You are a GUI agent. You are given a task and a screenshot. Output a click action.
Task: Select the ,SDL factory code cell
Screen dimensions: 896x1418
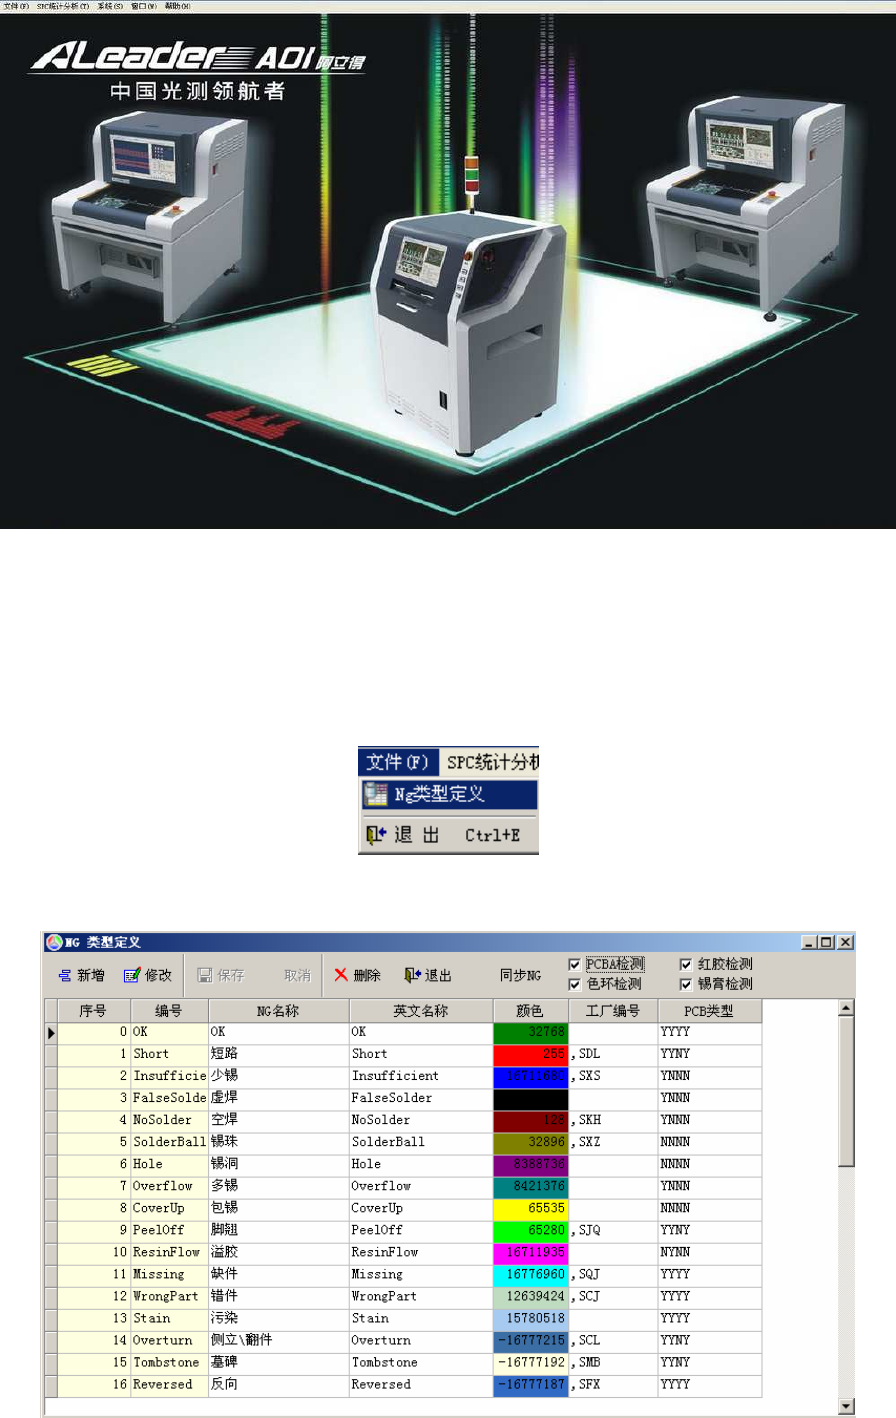tap(613, 1054)
